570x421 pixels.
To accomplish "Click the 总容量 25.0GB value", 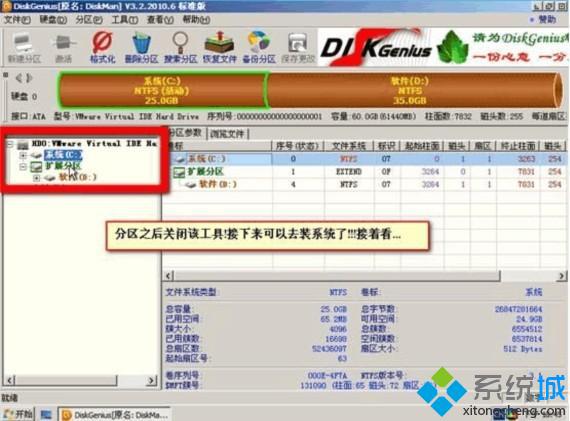I will 333,309.
